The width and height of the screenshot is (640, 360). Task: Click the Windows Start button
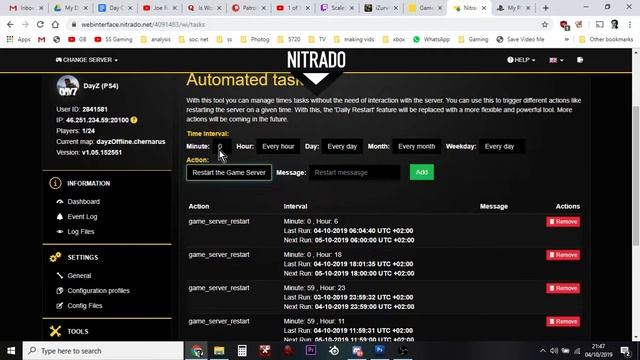pos(11,351)
